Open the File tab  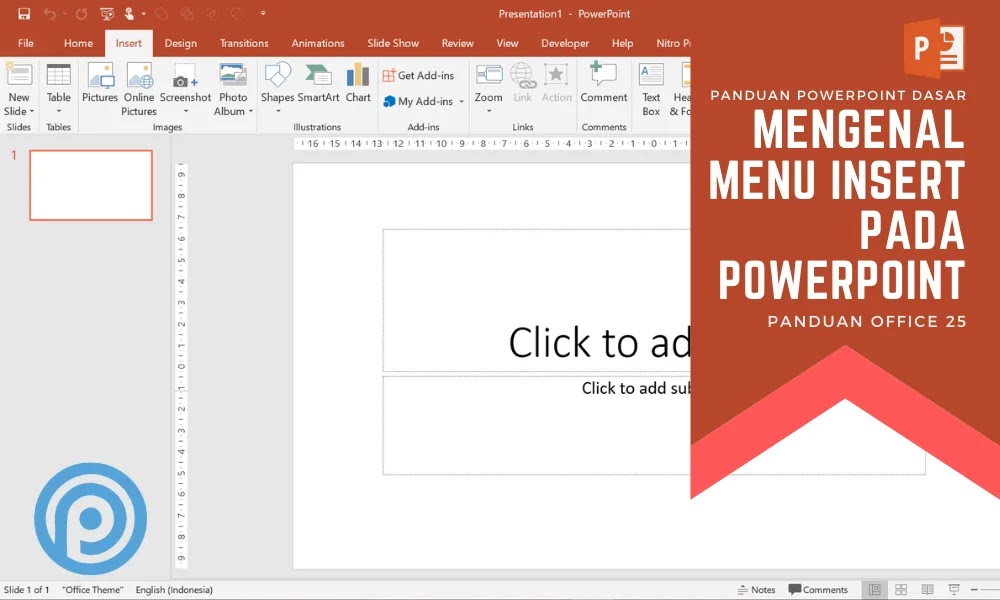pyautogui.click(x=26, y=43)
